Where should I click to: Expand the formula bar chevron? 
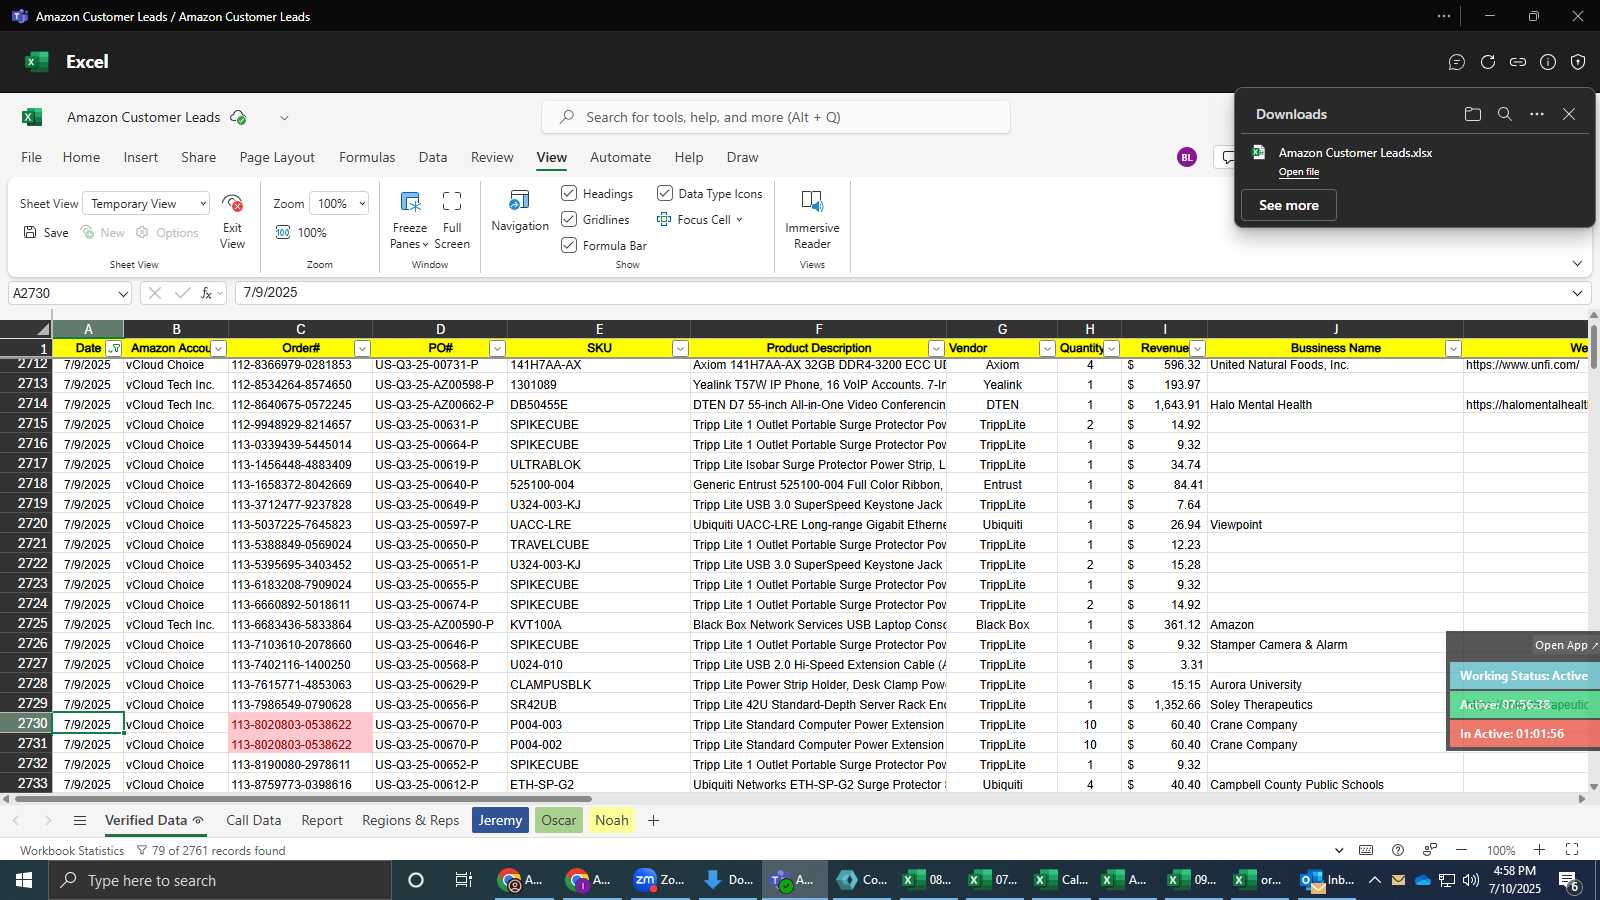pos(1577,293)
